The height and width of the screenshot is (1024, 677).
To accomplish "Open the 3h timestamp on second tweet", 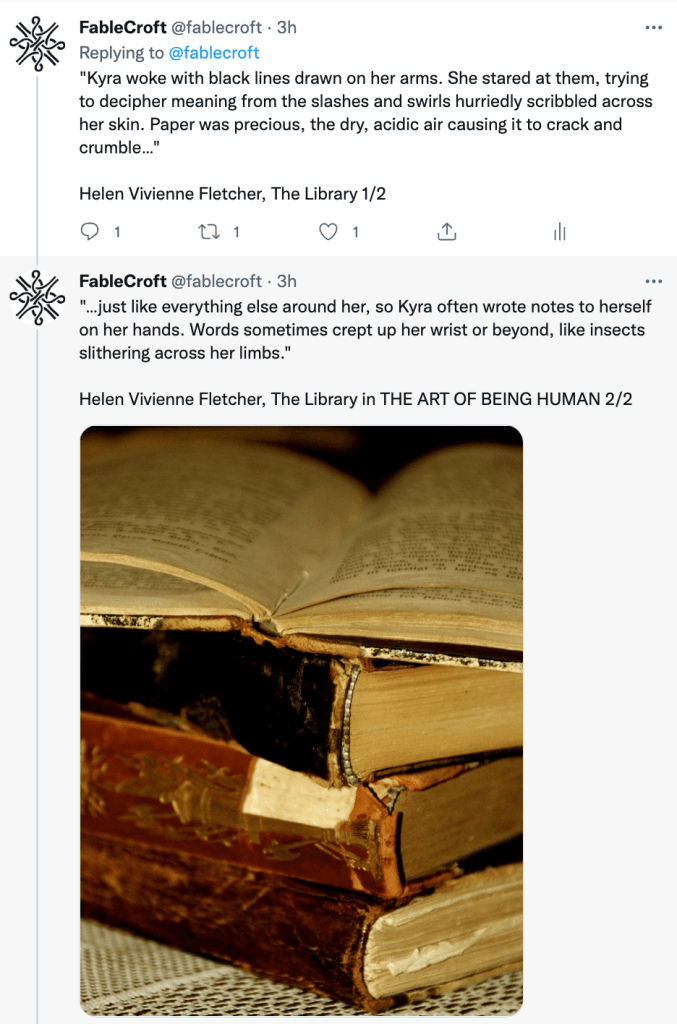I will click(x=287, y=281).
